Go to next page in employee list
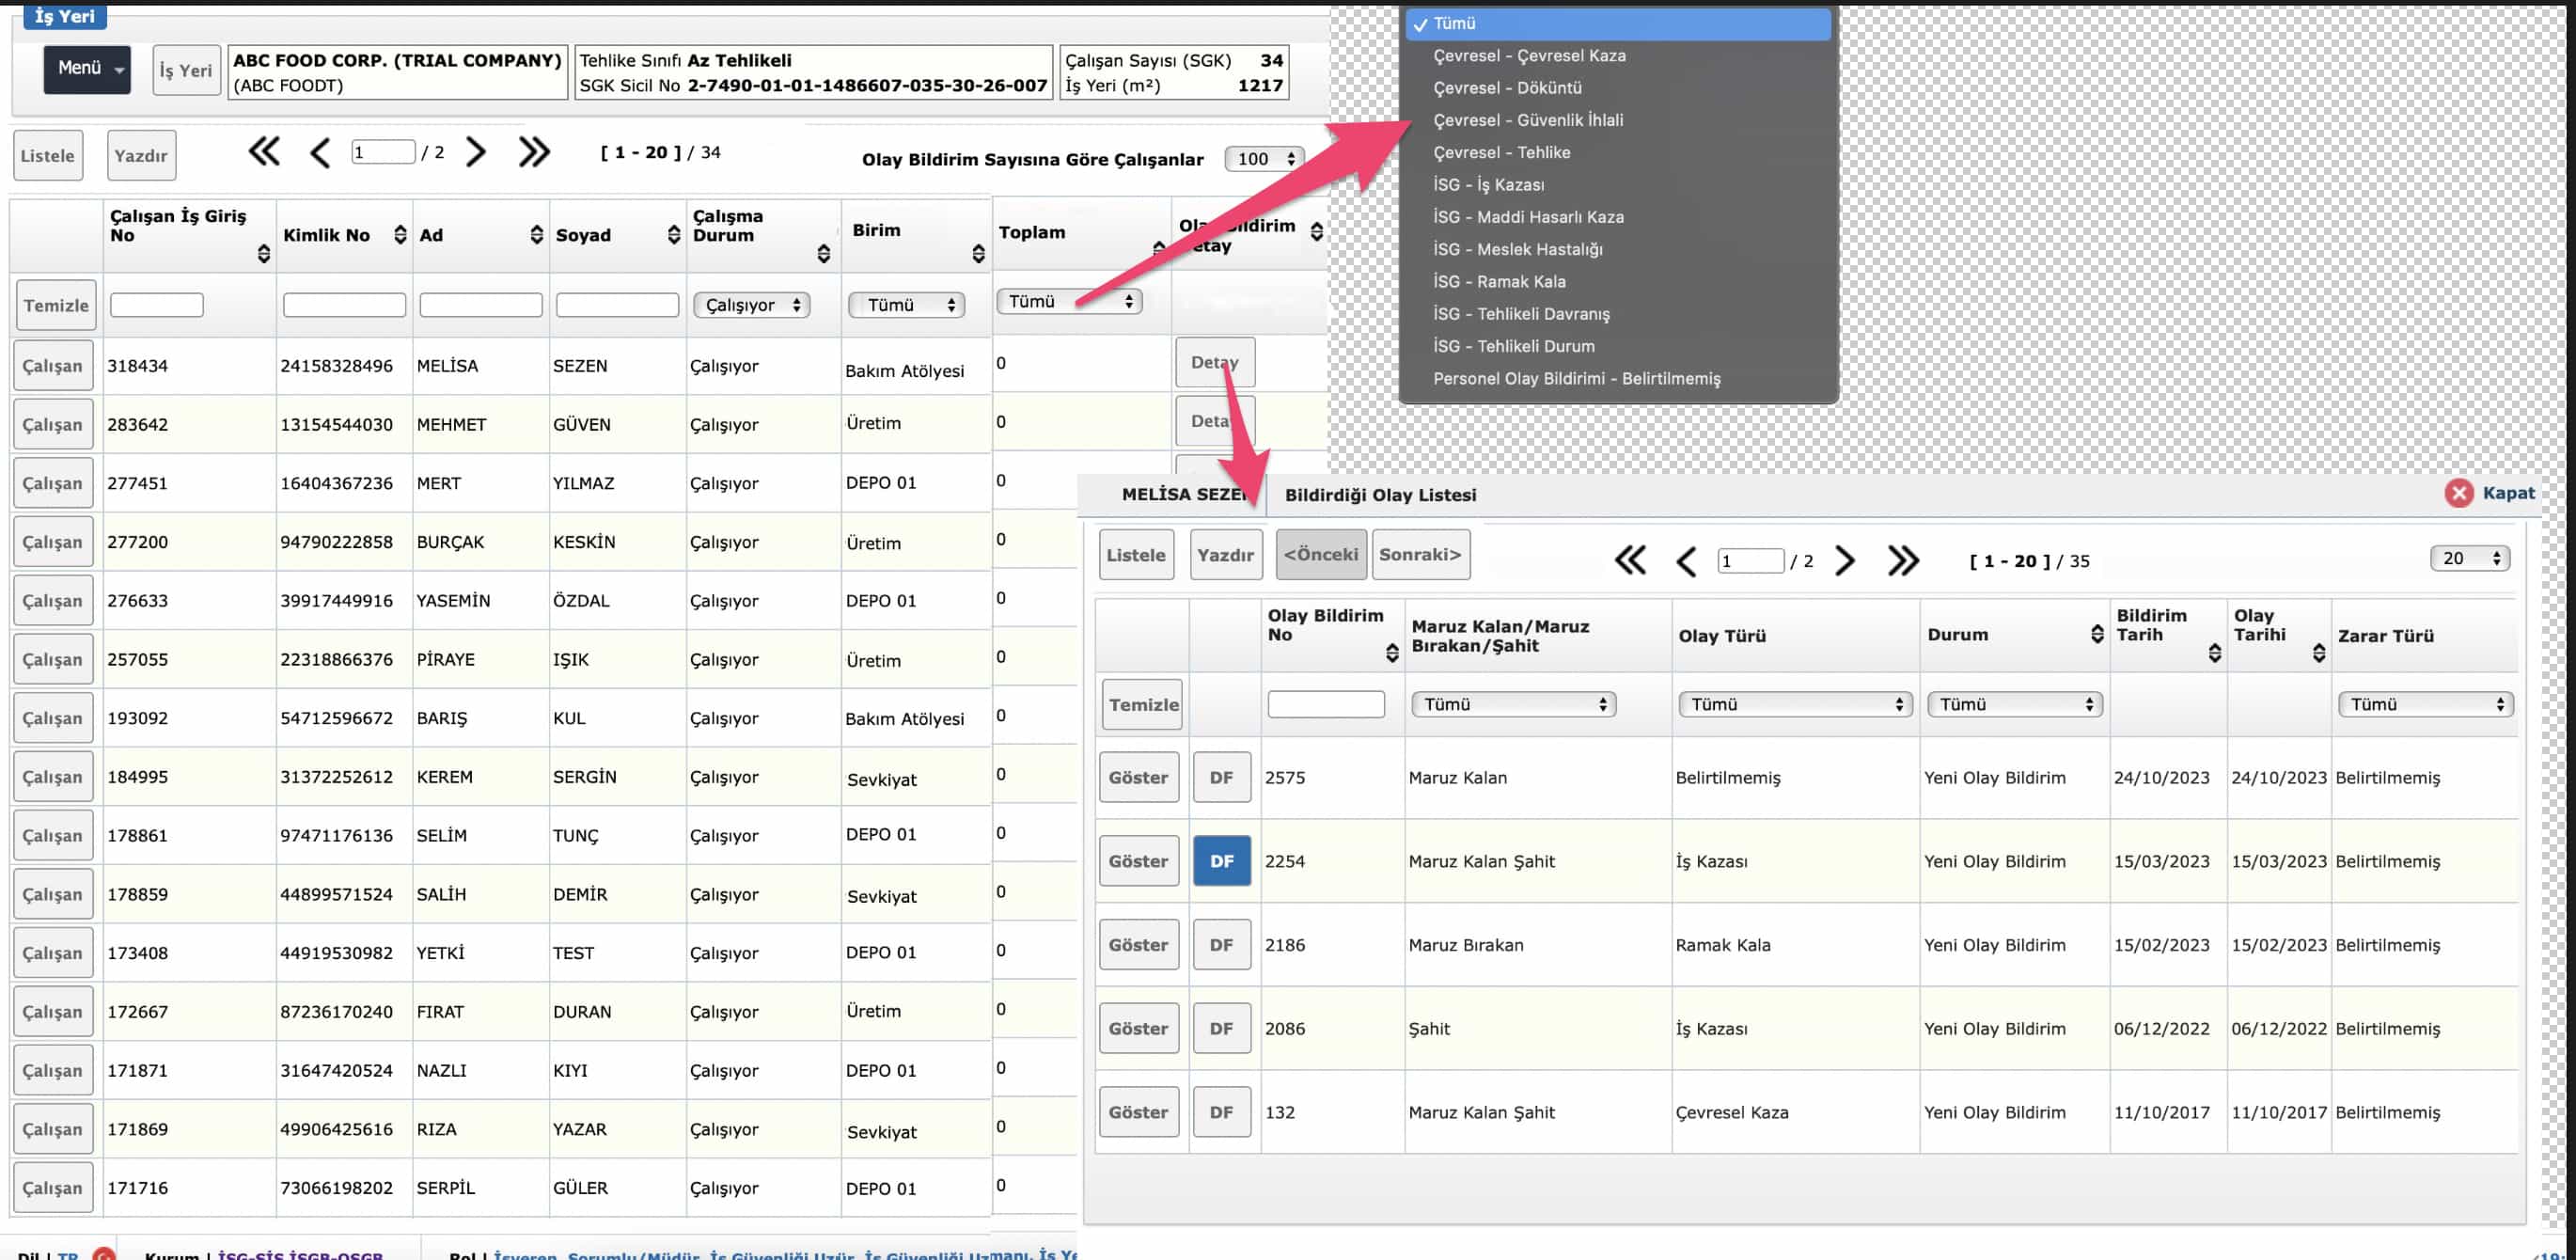 (x=476, y=152)
